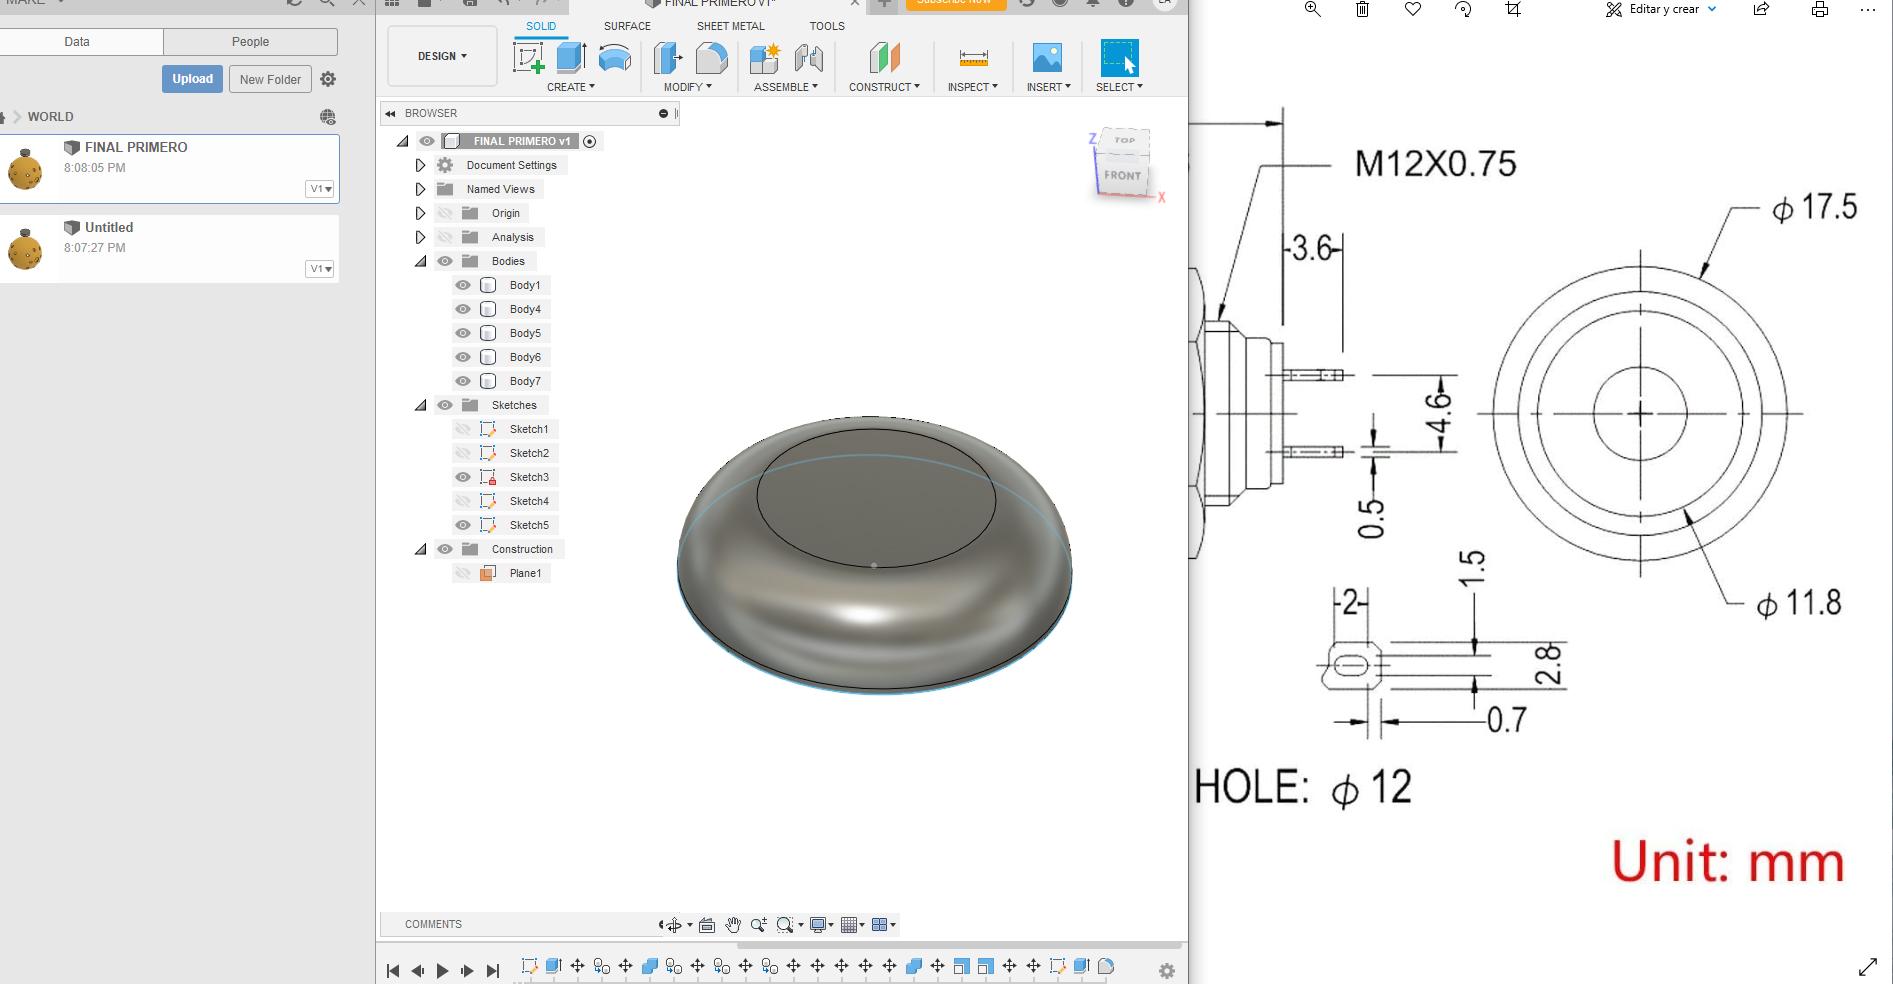
Task: Jump to timeline beginning
Action: pos(393,971)
